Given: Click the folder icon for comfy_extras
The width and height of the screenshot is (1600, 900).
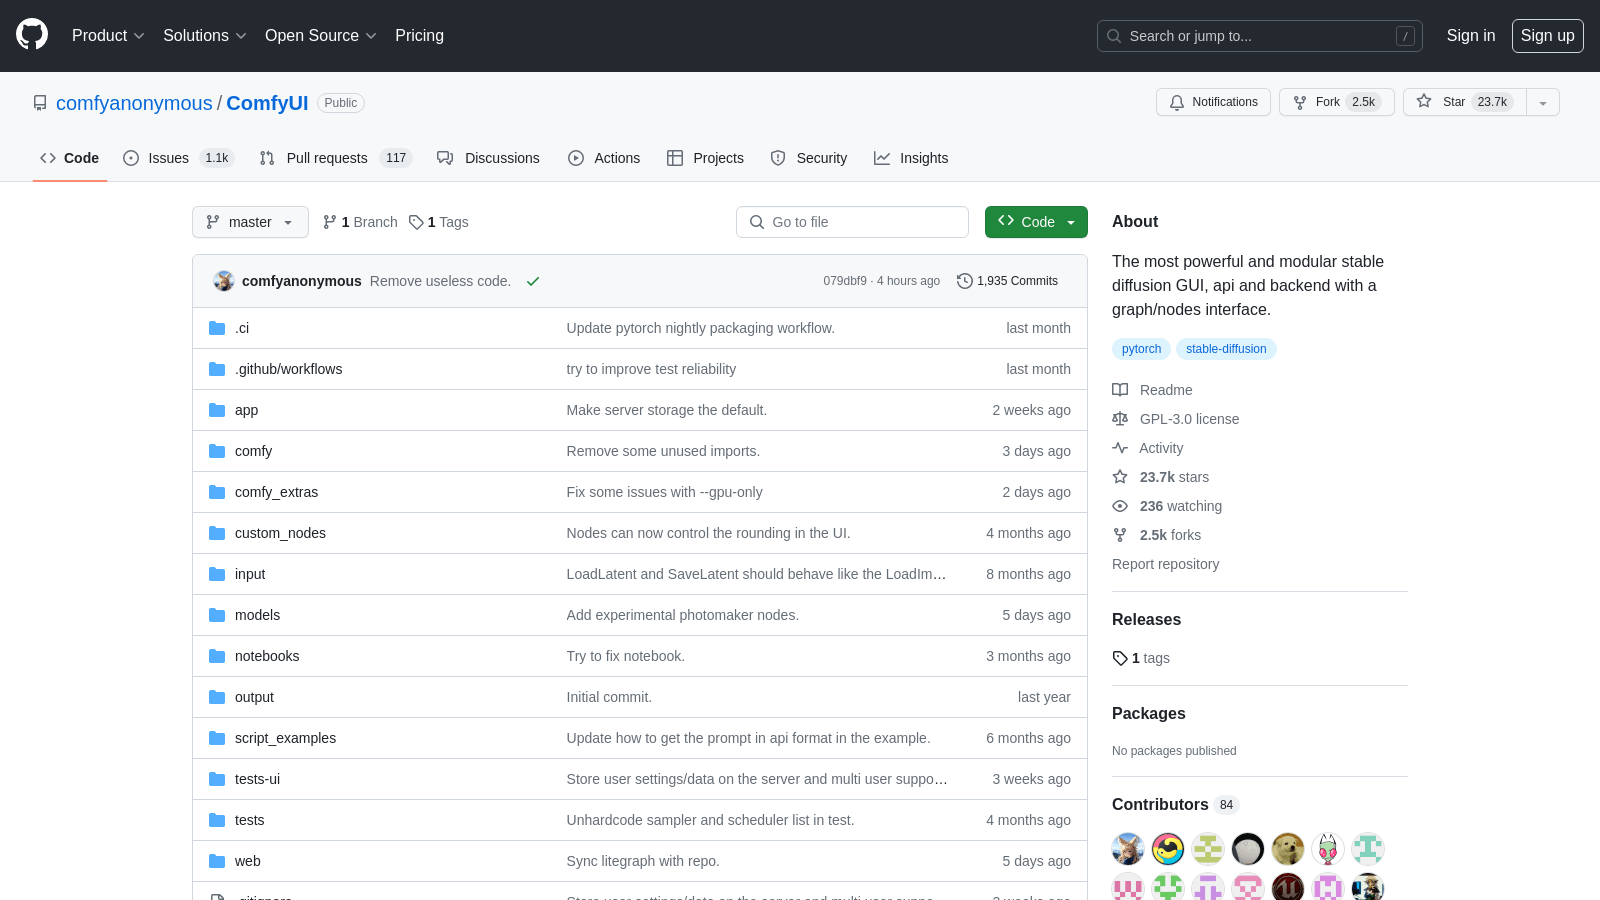Looking at the screenshot, I should click(217, 492).
